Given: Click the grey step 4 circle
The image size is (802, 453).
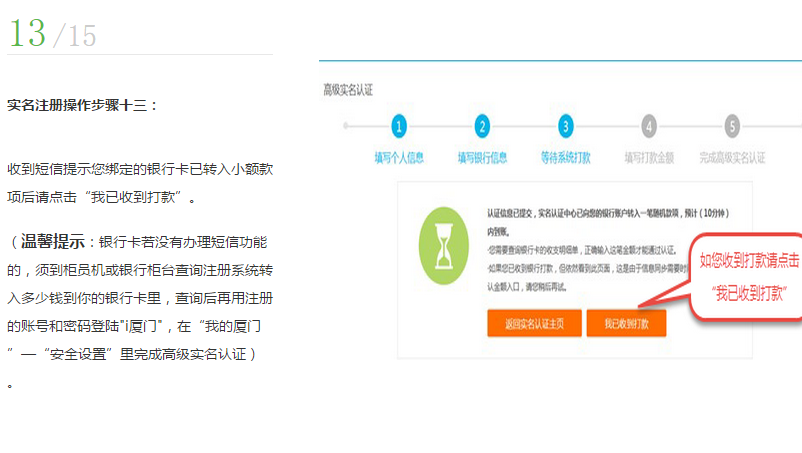Looking at the screenshot, I should tap(649, 126).
